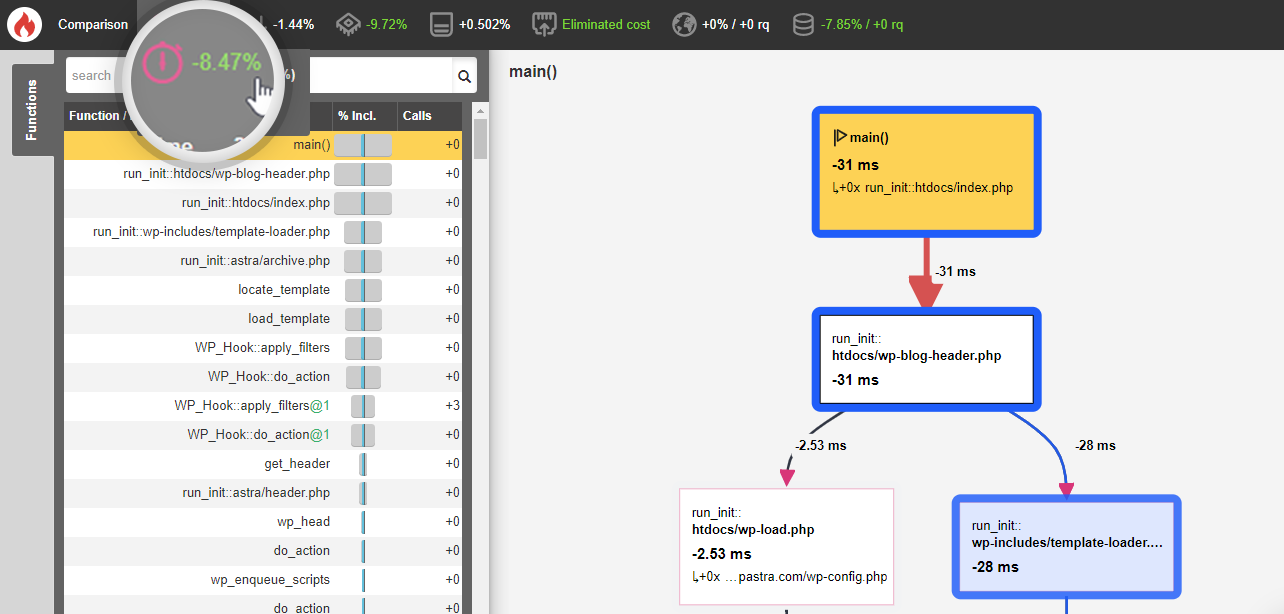Select the main() row in function list
This screenshot has height=614, width=1284.
(264, 145)
